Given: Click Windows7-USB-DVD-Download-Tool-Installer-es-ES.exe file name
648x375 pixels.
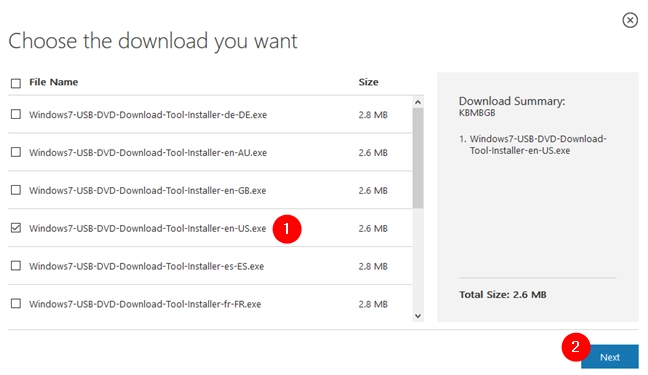Looking at the screenshot, I should [x=146, y=266].
